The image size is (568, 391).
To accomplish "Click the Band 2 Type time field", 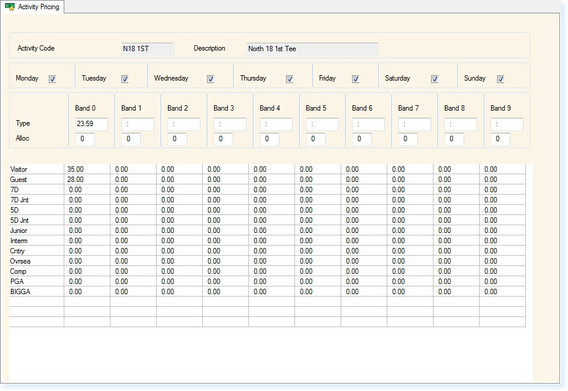I will tap(184, 124).
